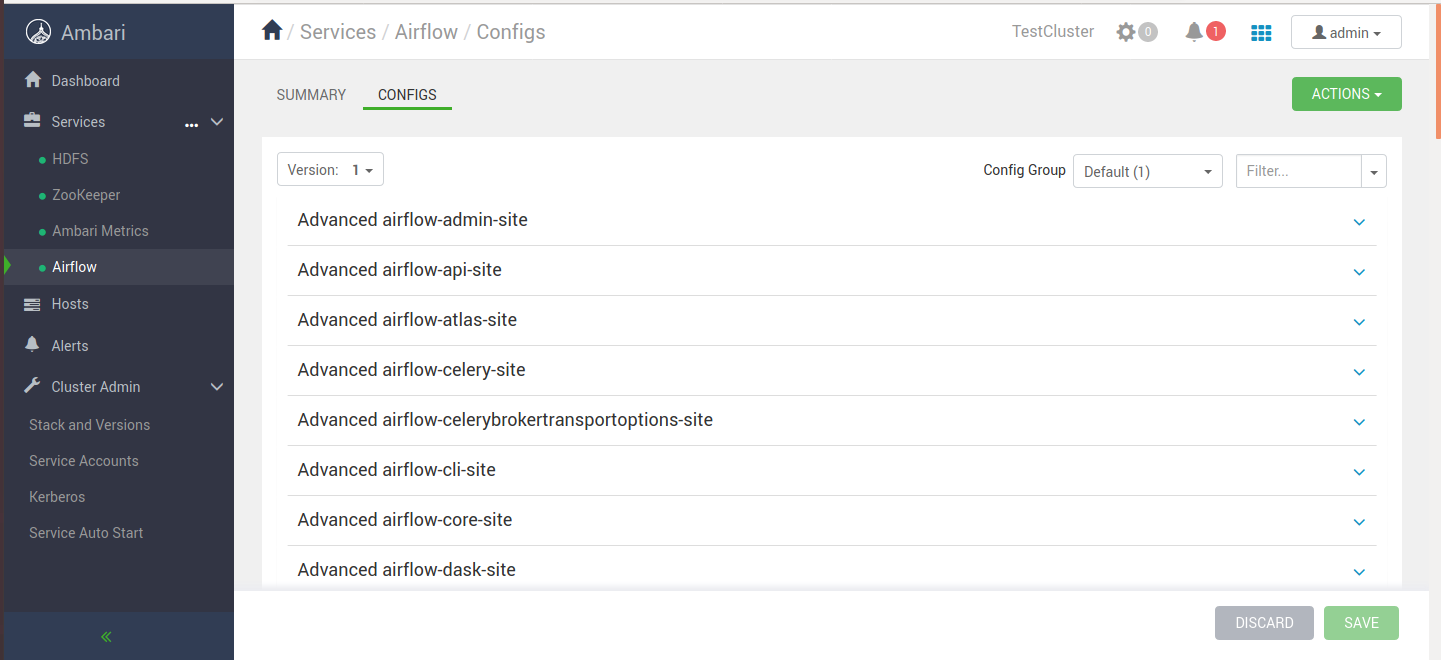Screen dimensions: 1441x660
Task: Expand Advanced airflow-core-site chevron
Action: [1359, 522]
